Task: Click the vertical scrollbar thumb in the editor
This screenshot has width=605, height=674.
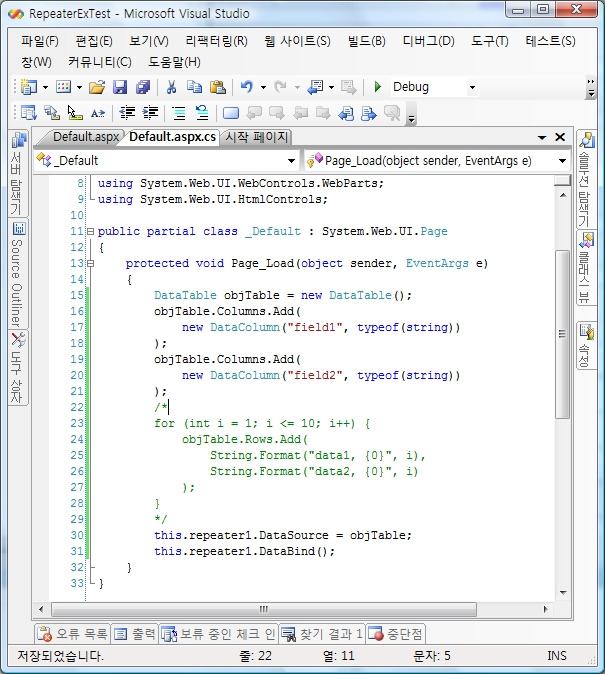Action: 562,334
